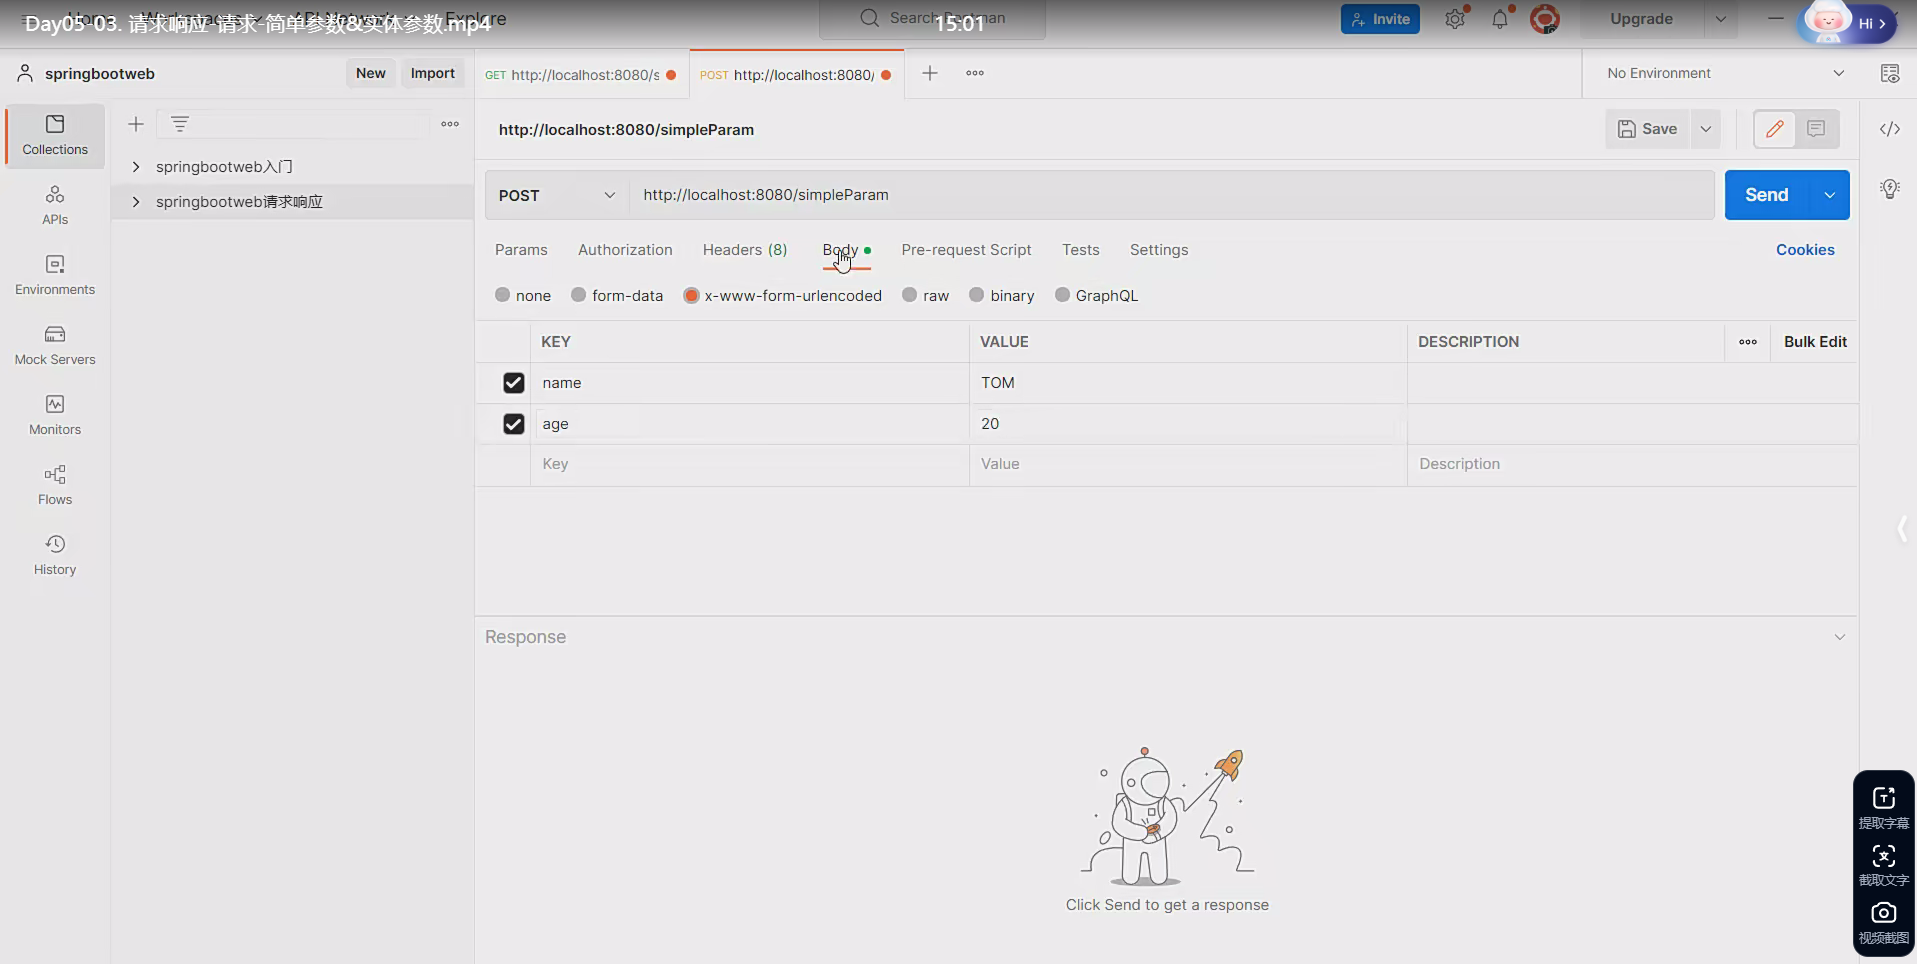Open the Monitors sidebar panel
Screen dimensions: 1917x964
[x=55, y=415]
